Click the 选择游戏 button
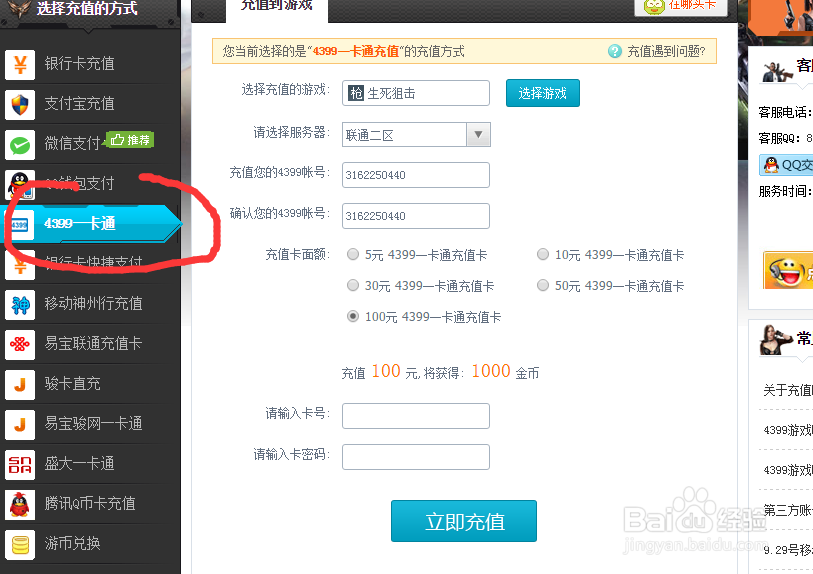This screenshot has height=574, width=813. coord(542,93)
